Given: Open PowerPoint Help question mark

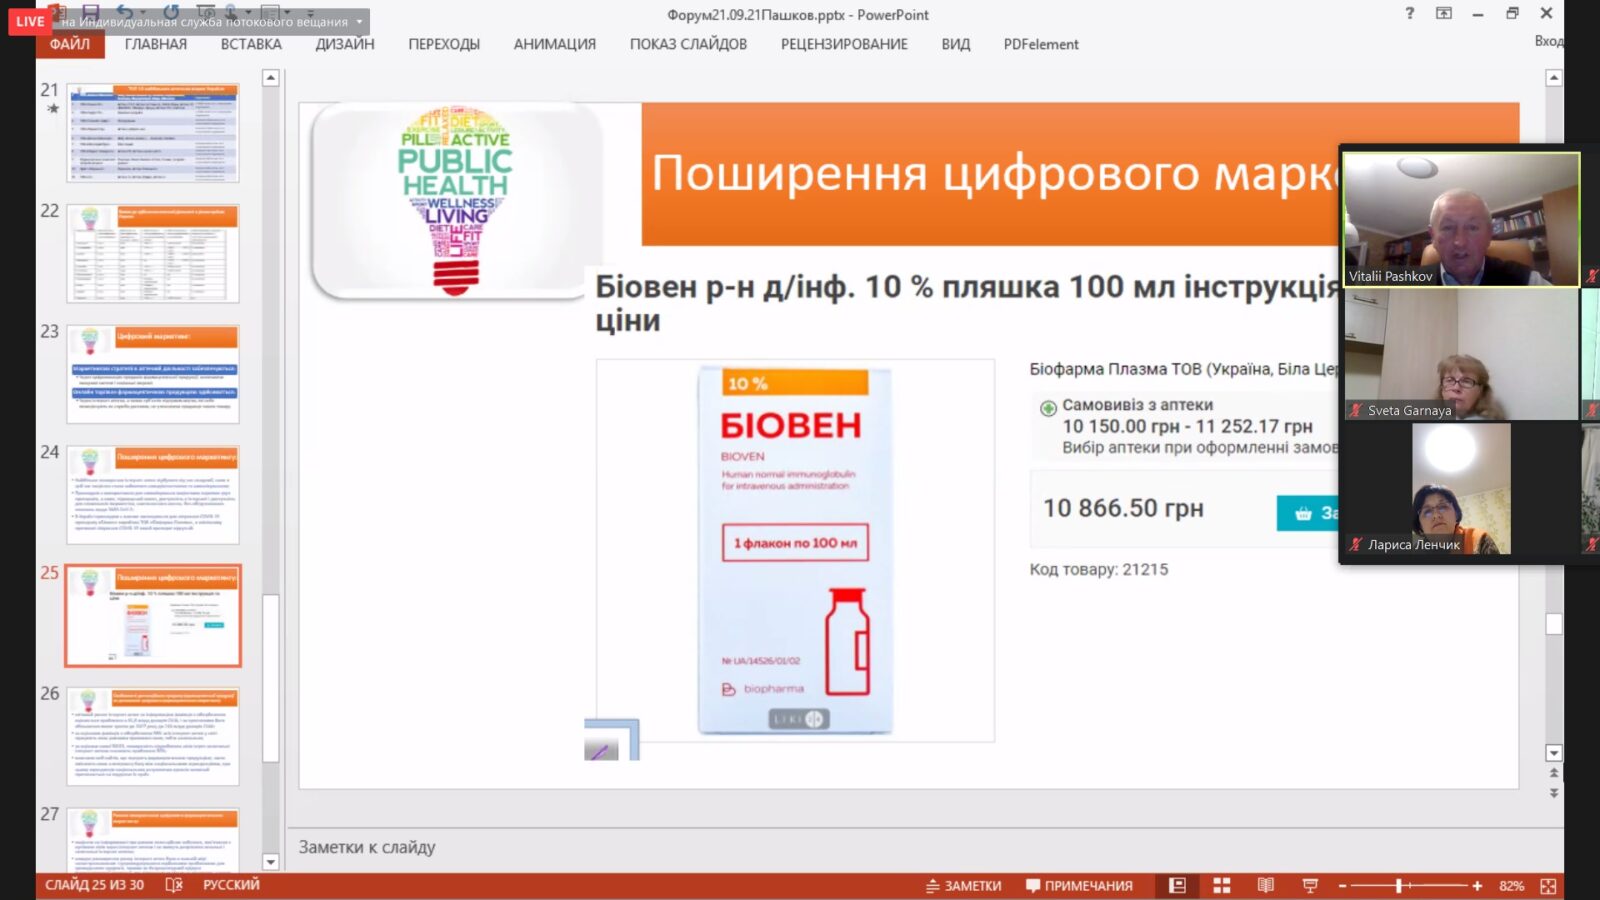Looking at the screenshot, I should click(x=1409, y=13).
